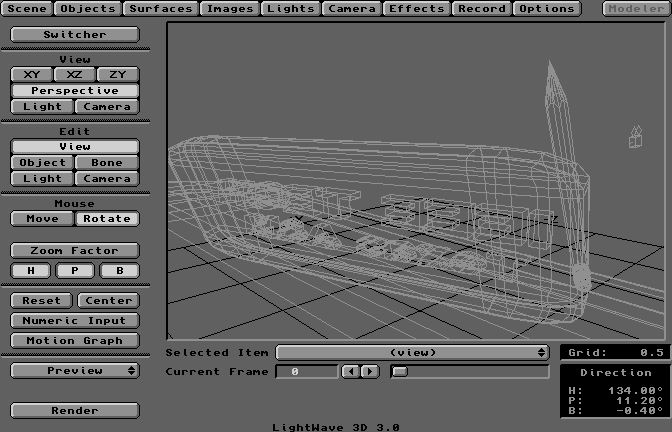The width and height of the screenshot is (672, 432).
Task: Click the Render button
Action: click(75, 411)
